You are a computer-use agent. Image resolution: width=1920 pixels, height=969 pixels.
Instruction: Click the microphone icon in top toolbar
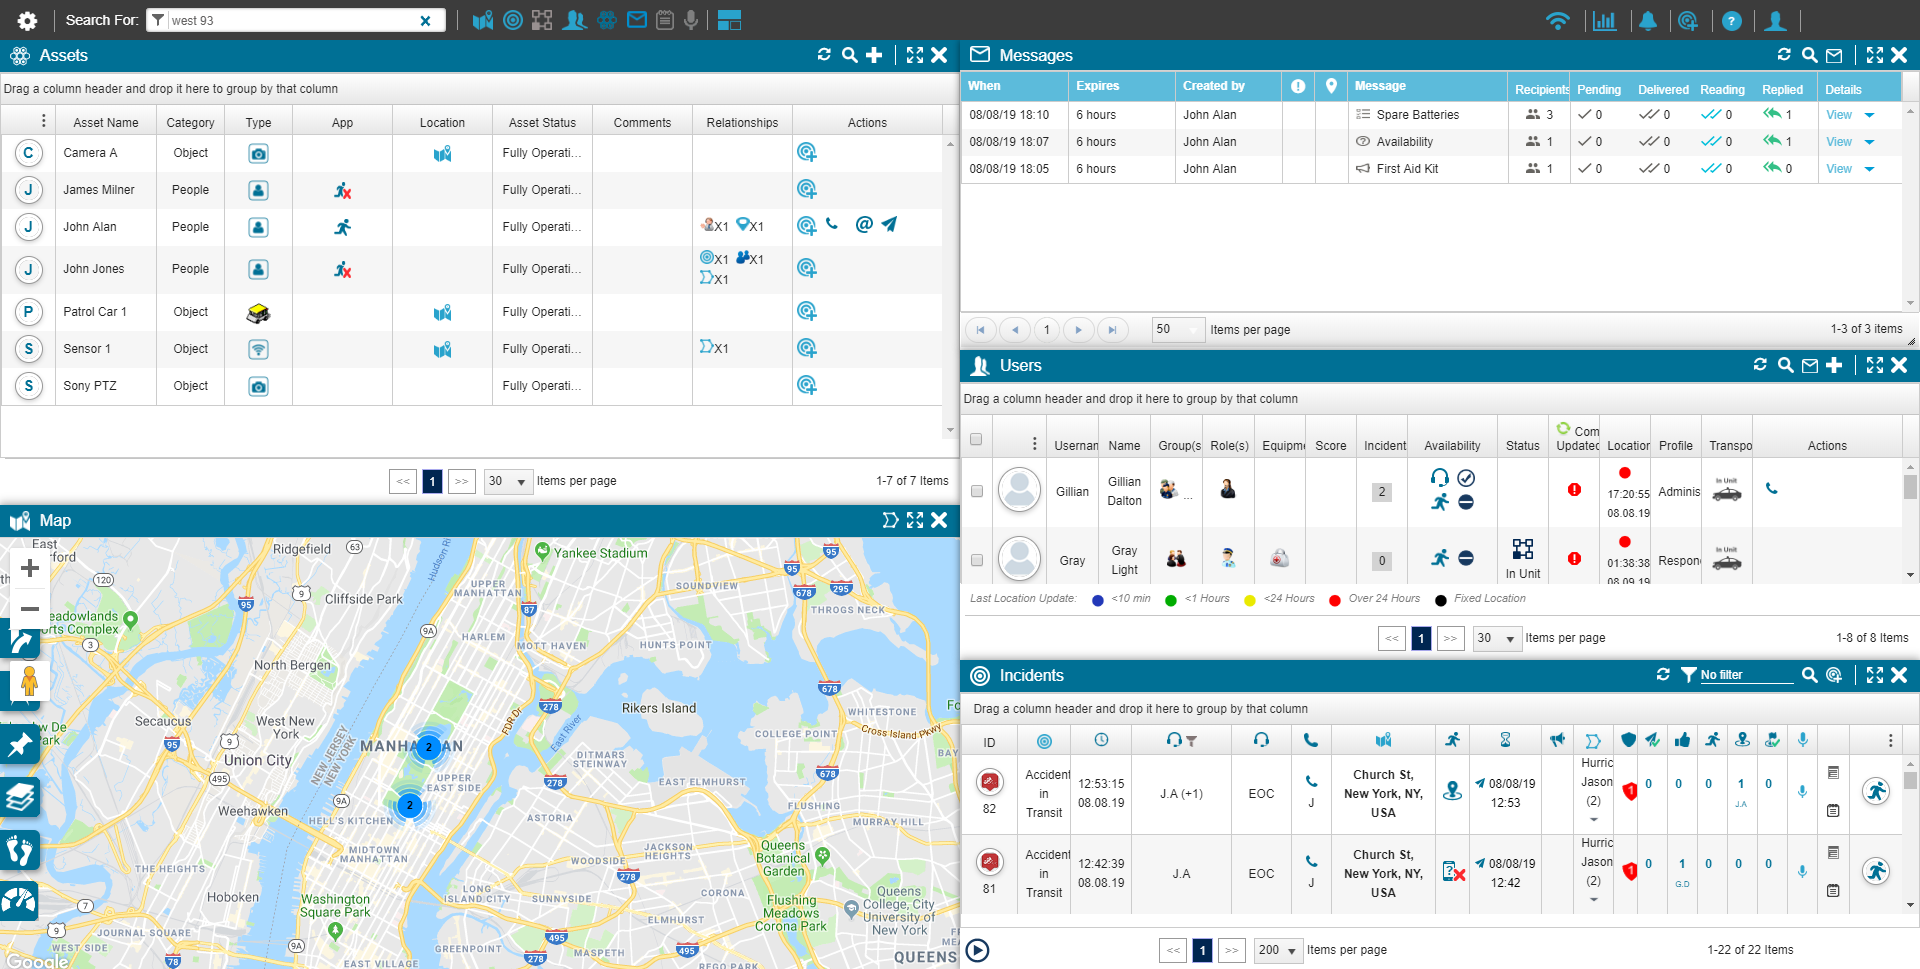(691, 20)
